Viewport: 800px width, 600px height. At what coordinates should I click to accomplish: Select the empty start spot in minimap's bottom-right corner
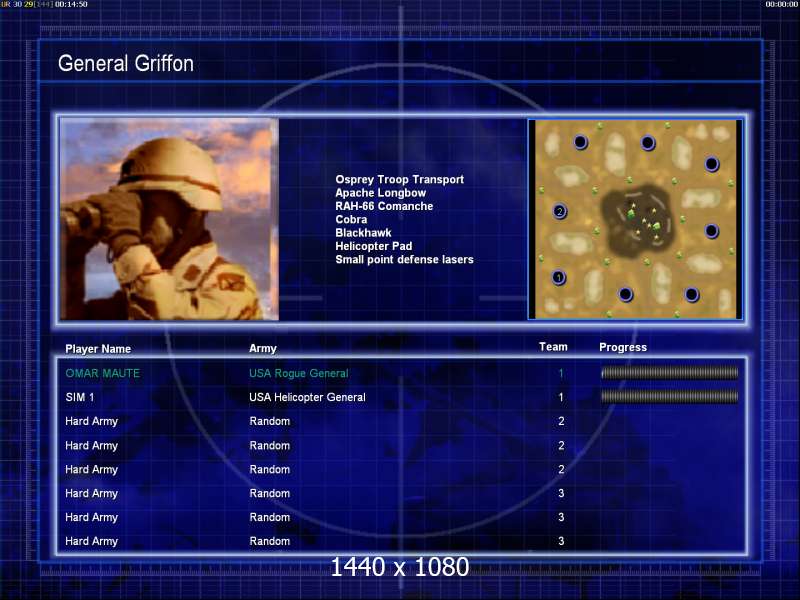(692, 294)
